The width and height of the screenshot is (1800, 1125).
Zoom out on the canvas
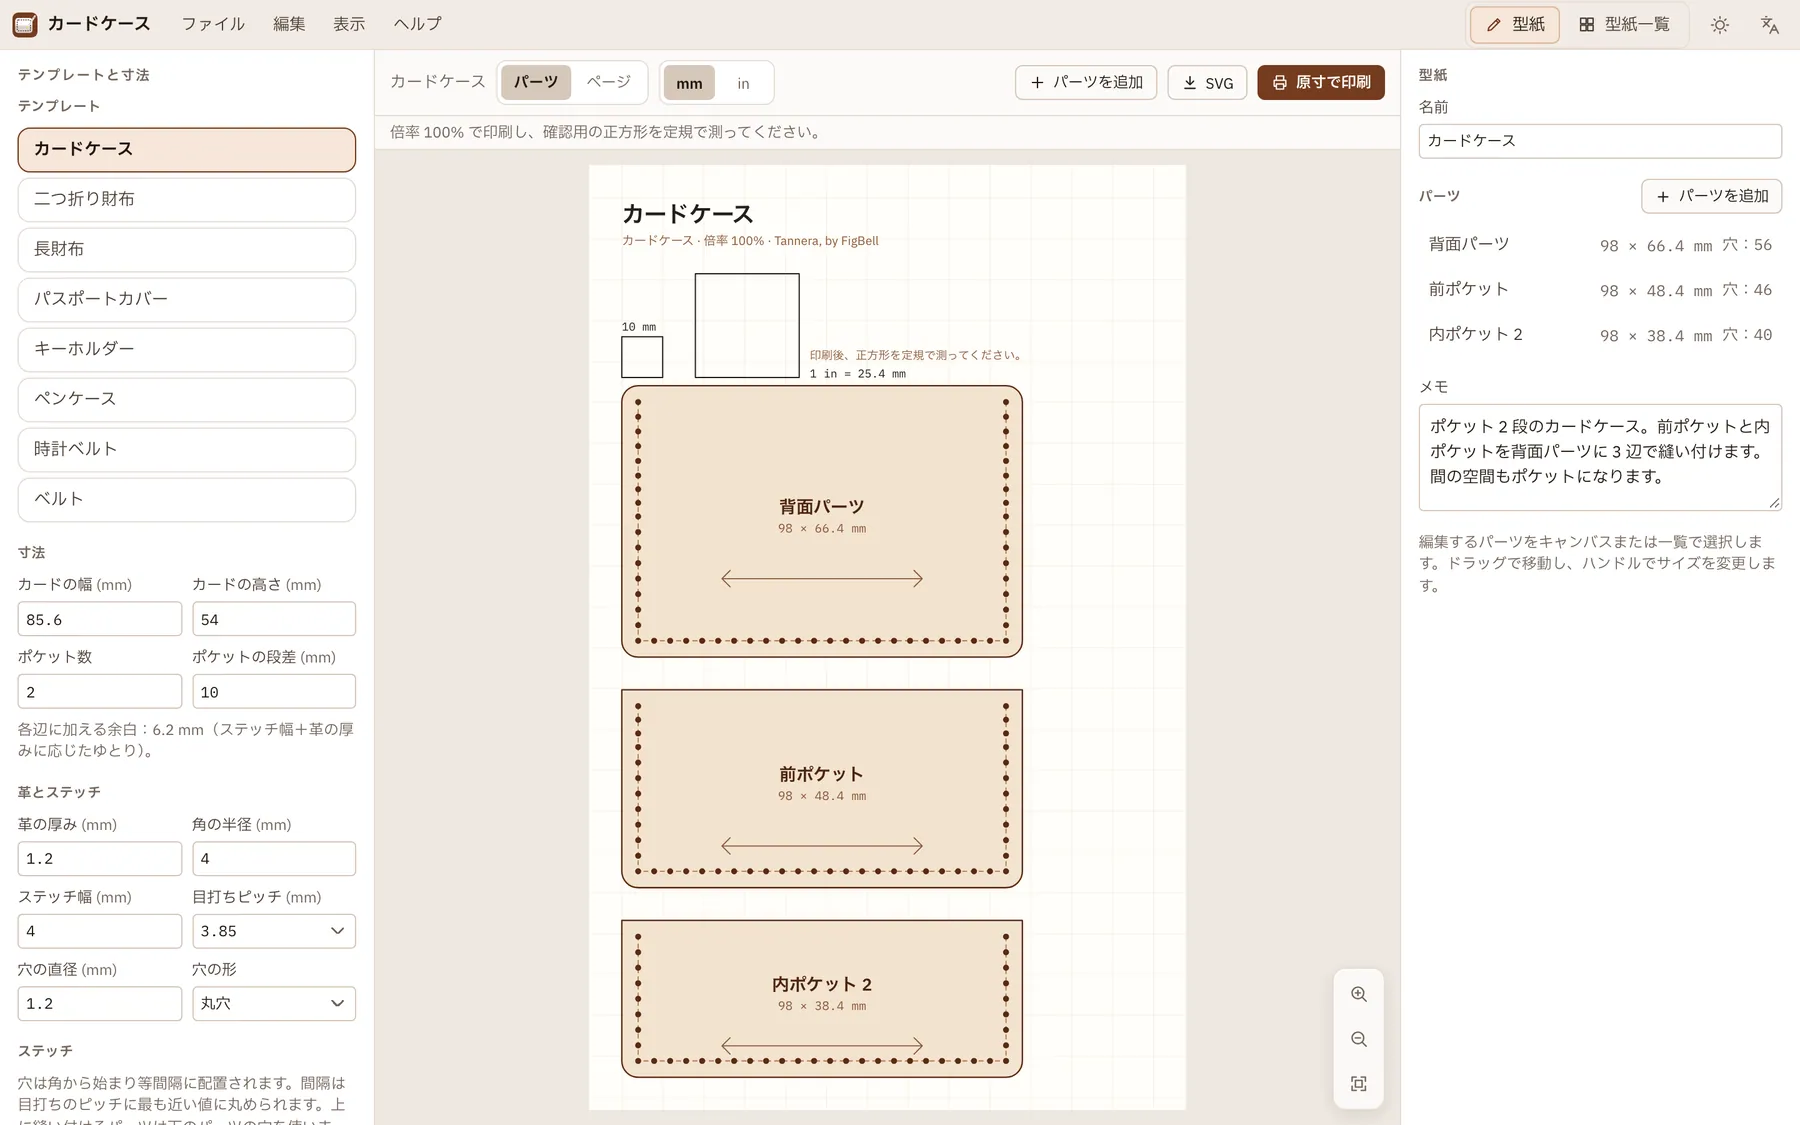(1358, 1039)
